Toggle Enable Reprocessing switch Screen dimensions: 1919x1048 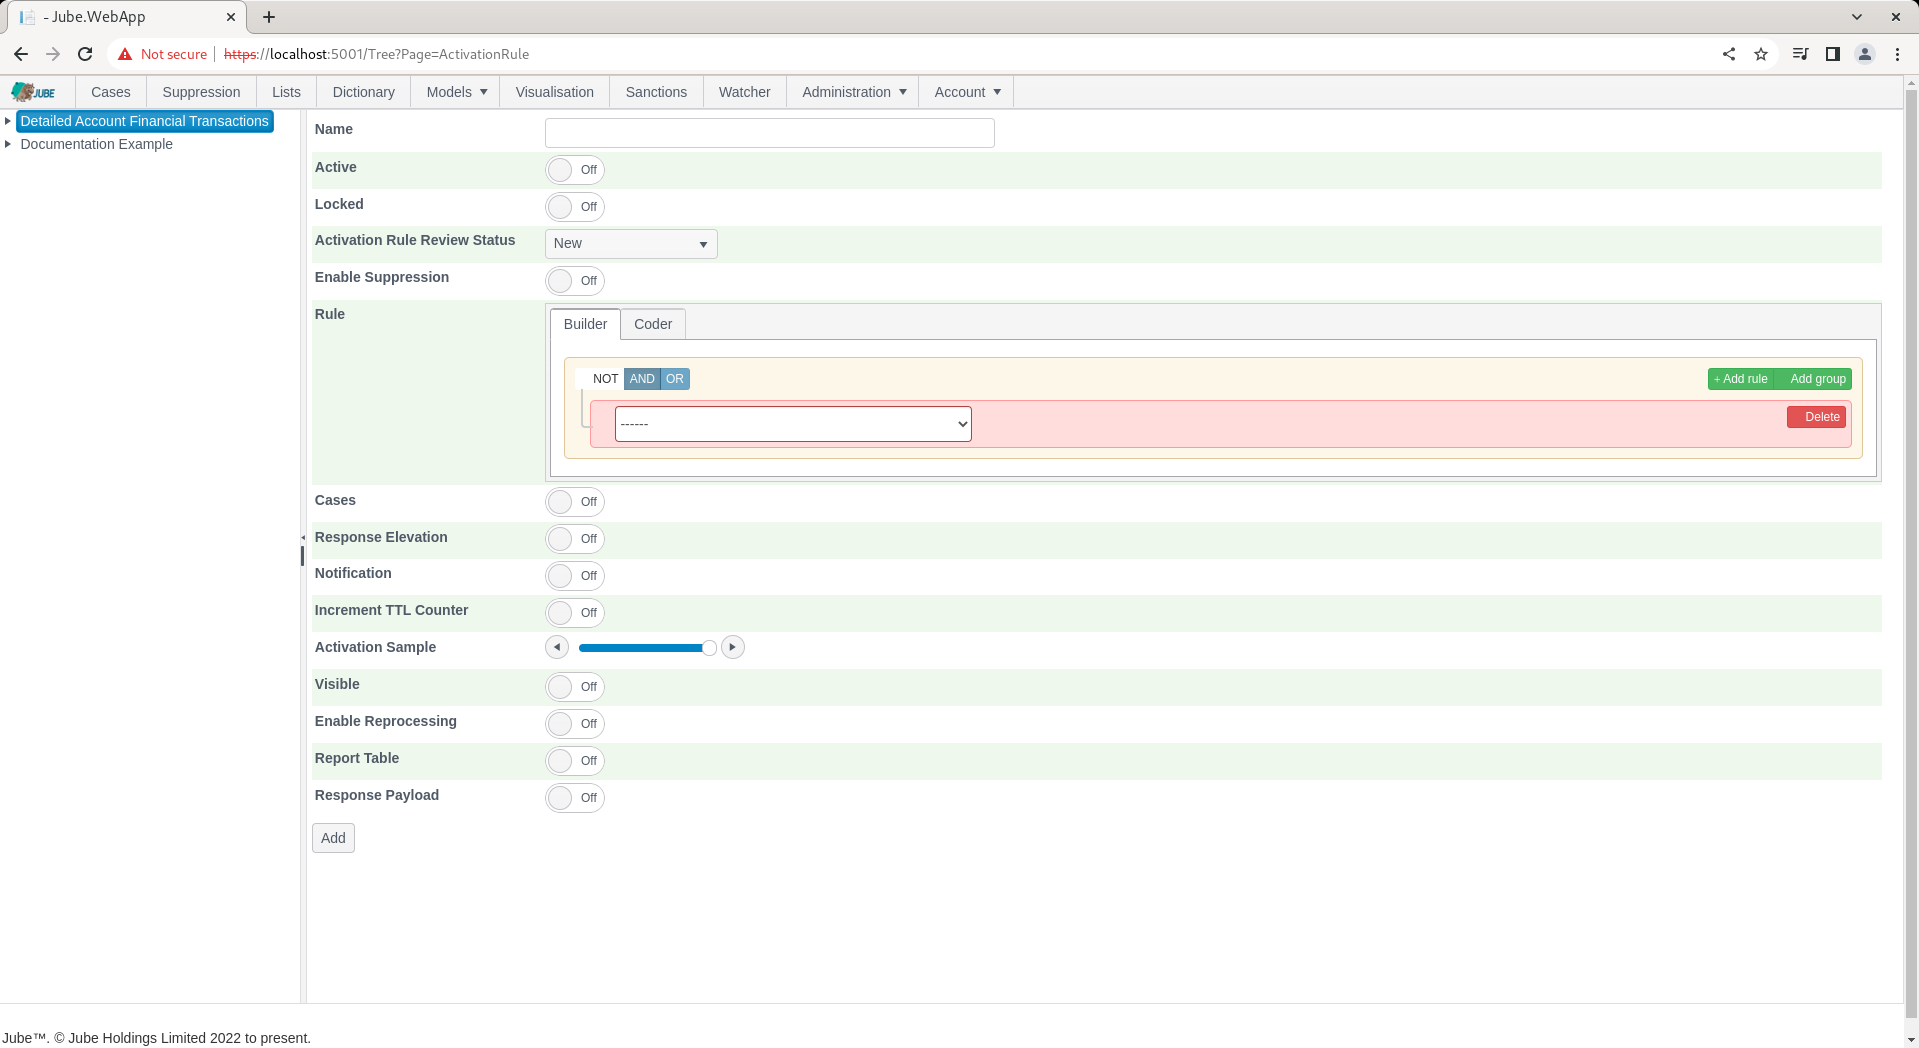tap(575, 724)
